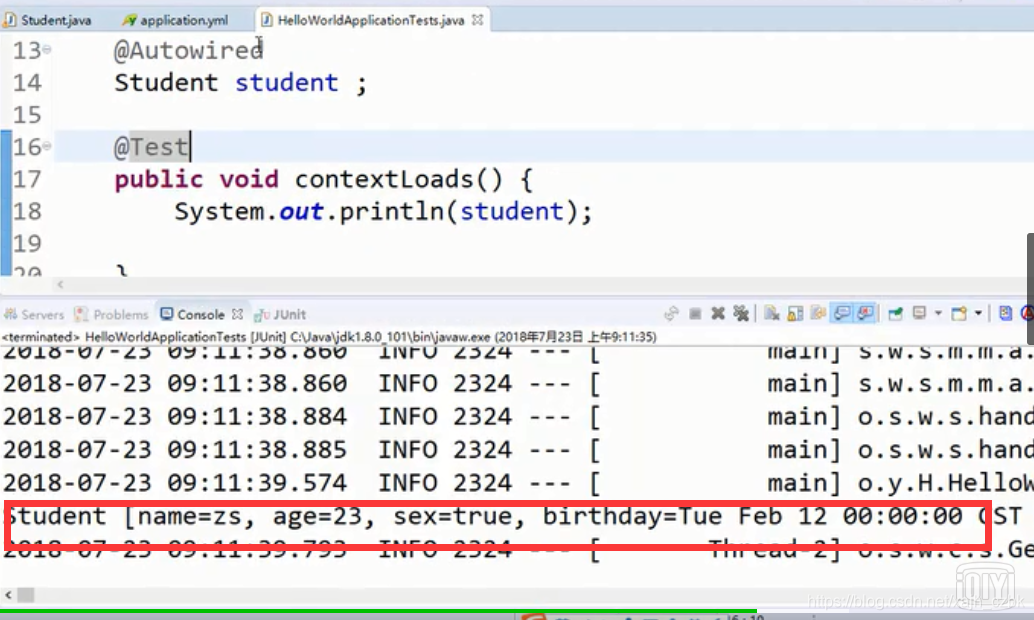
Task: Click the Remove Launch icon in Console toolbar
Action: [716, 311]
